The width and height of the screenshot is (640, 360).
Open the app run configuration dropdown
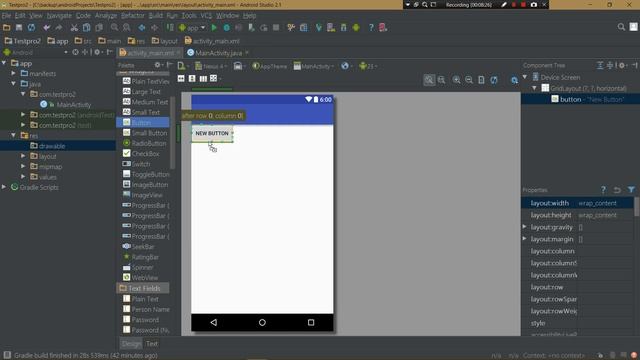192,27
